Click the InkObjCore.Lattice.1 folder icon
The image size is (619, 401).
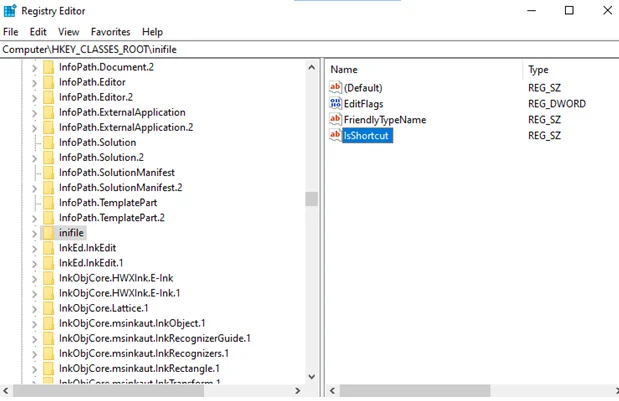48,308
